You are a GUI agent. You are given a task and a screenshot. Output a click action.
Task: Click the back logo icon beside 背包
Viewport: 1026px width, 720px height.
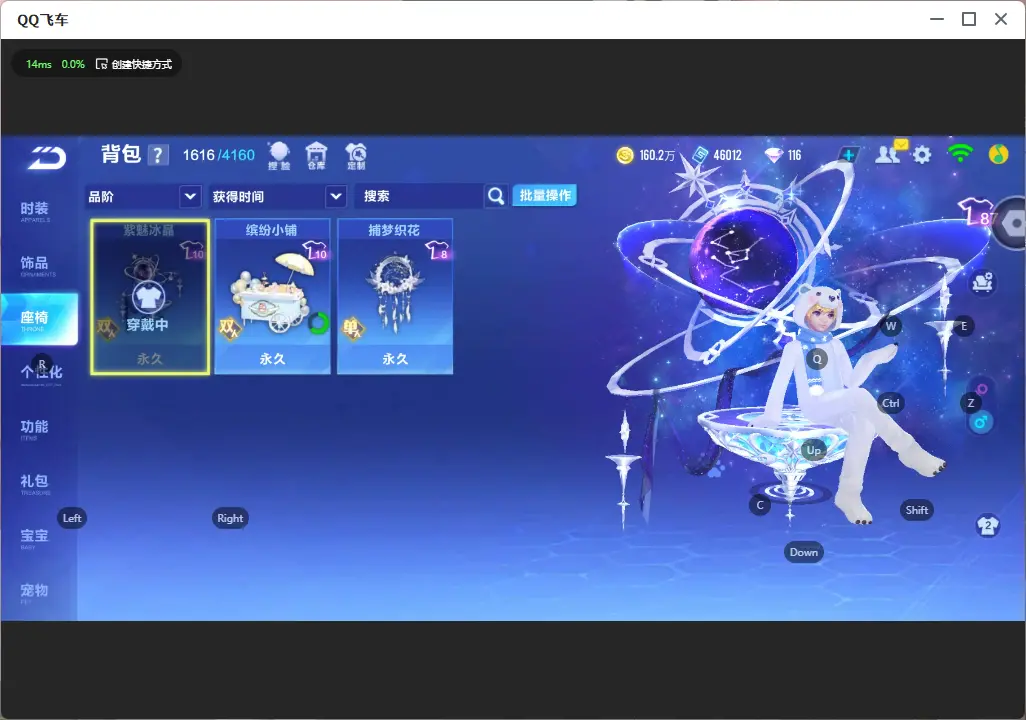[46, 157]
